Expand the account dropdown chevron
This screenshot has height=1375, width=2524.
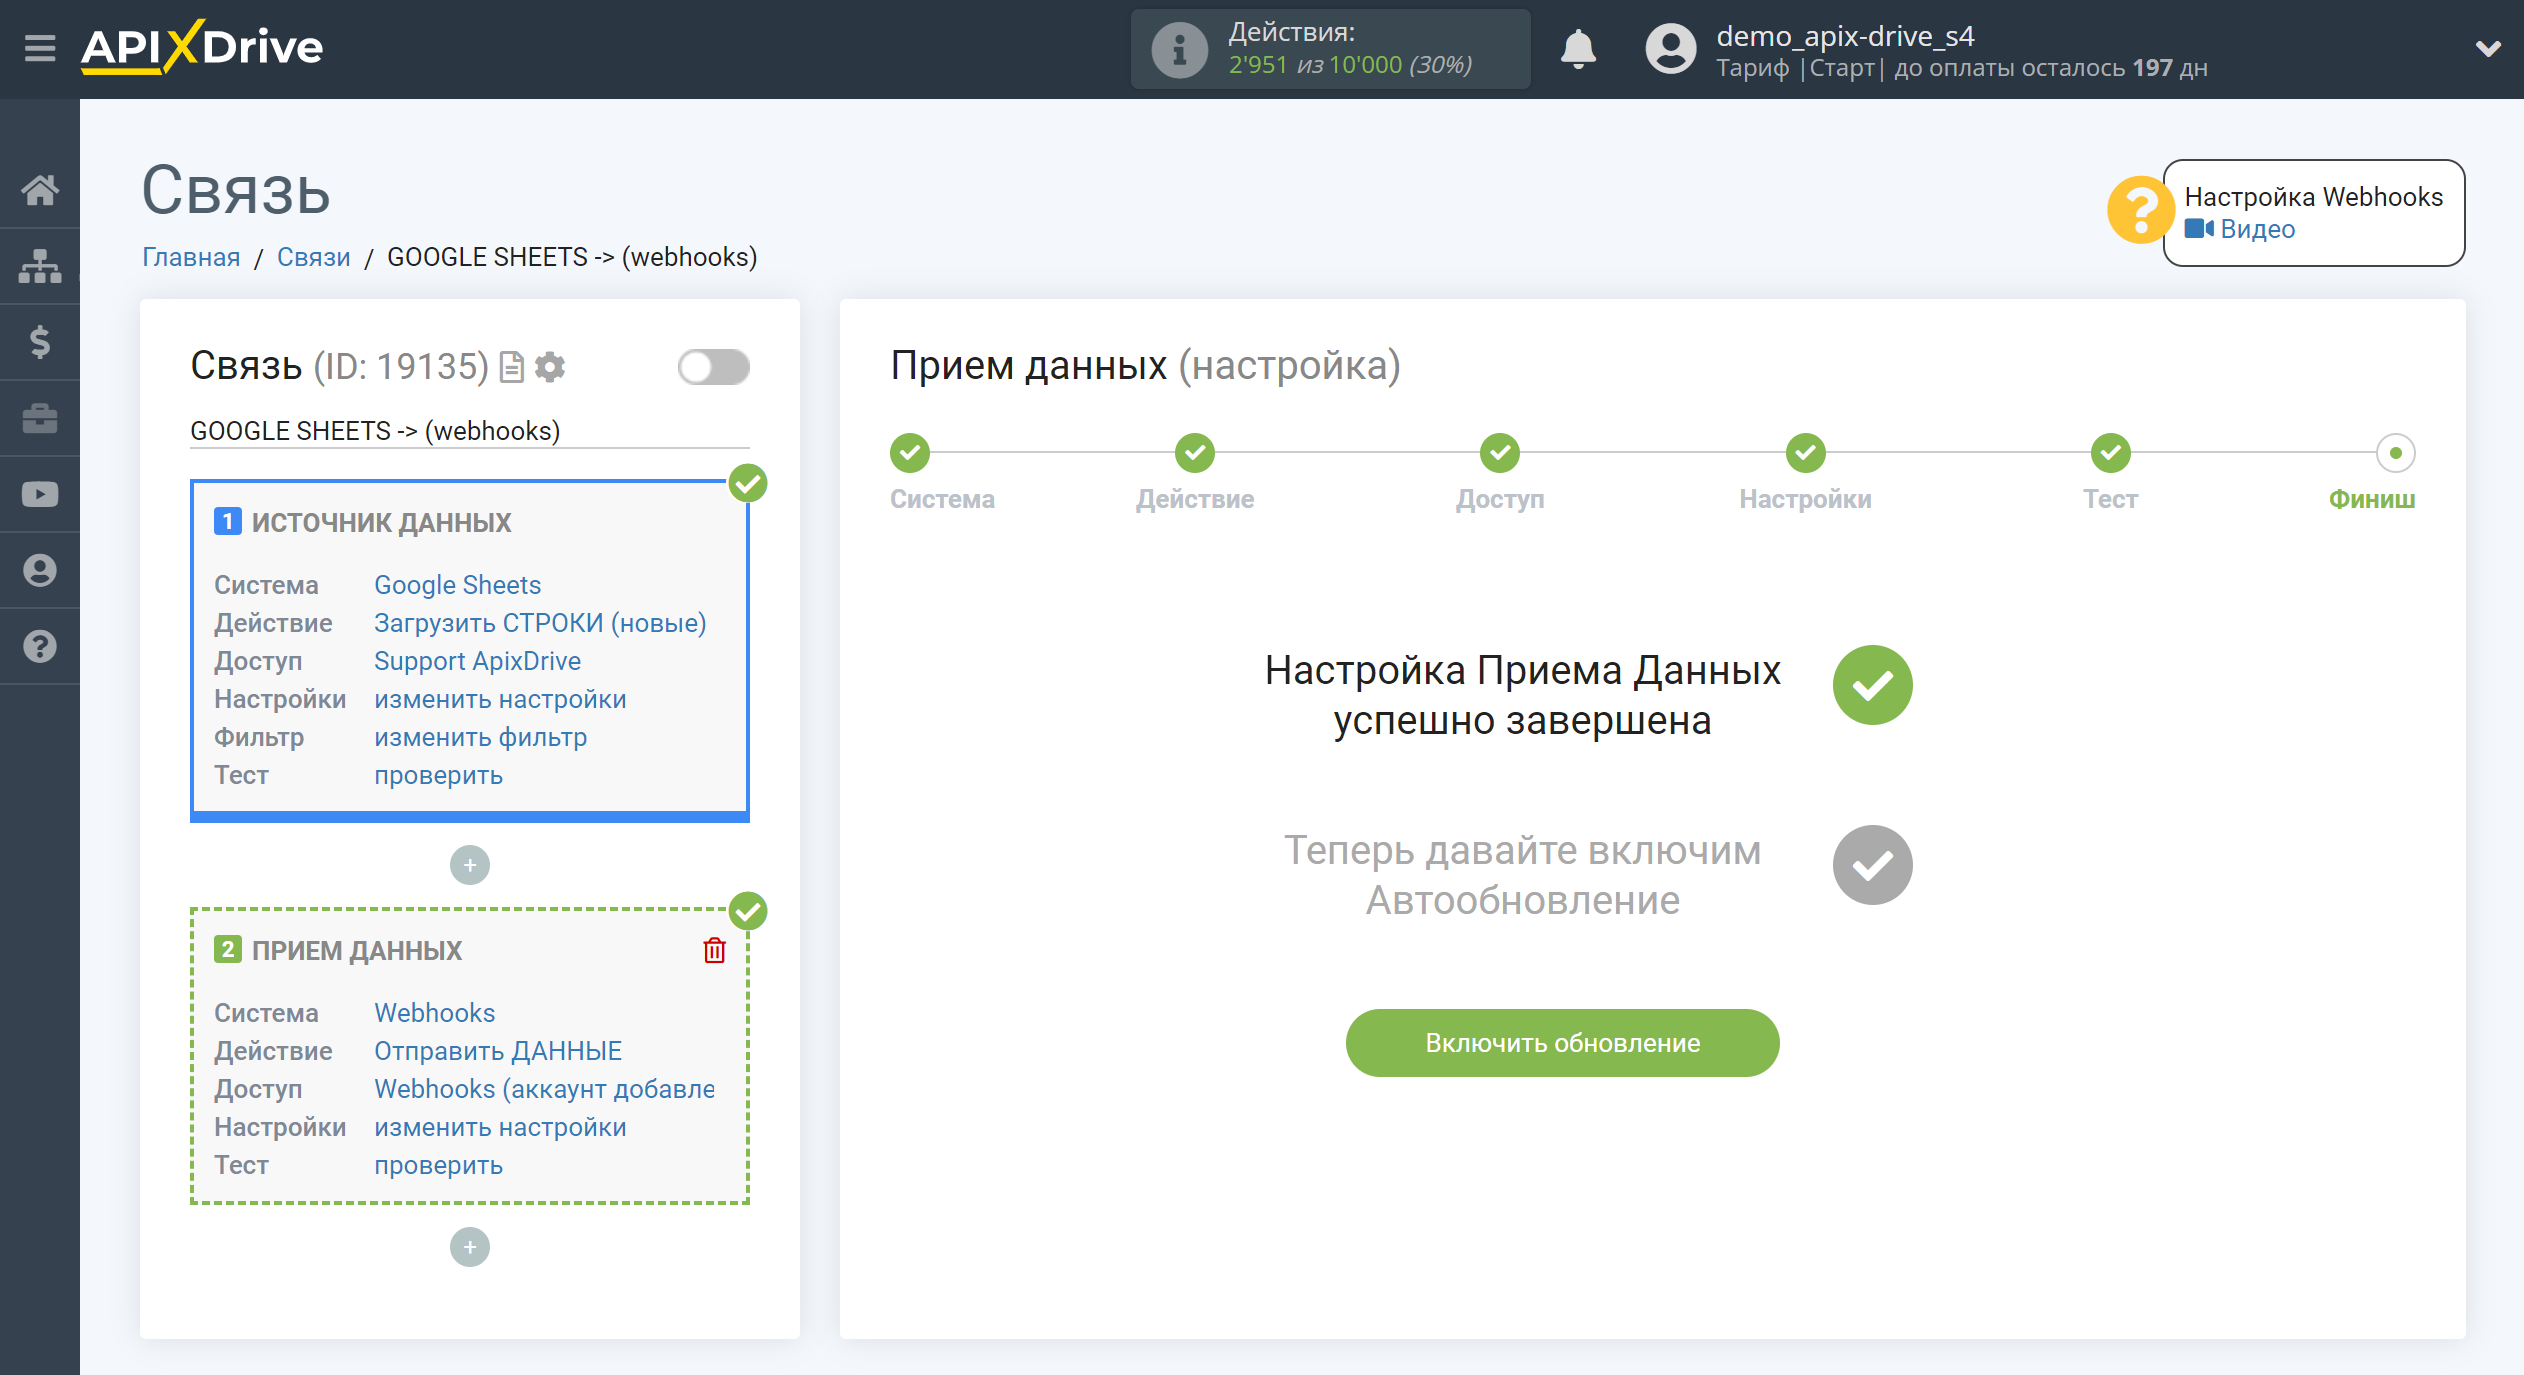[x=2487, y=49]
